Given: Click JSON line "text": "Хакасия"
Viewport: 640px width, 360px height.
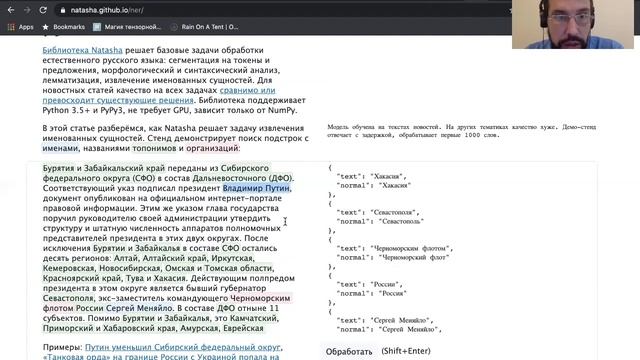Looking at the screenshot, I should [371, 177].
